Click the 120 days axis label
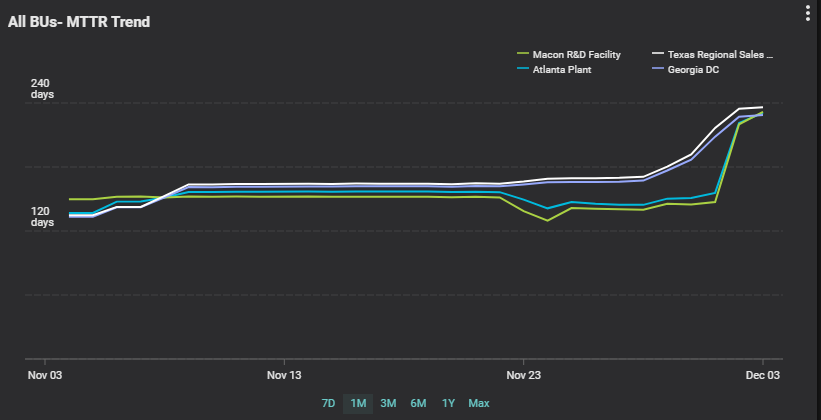This screenshot has height=420, width=821. (x=42, y=217)
